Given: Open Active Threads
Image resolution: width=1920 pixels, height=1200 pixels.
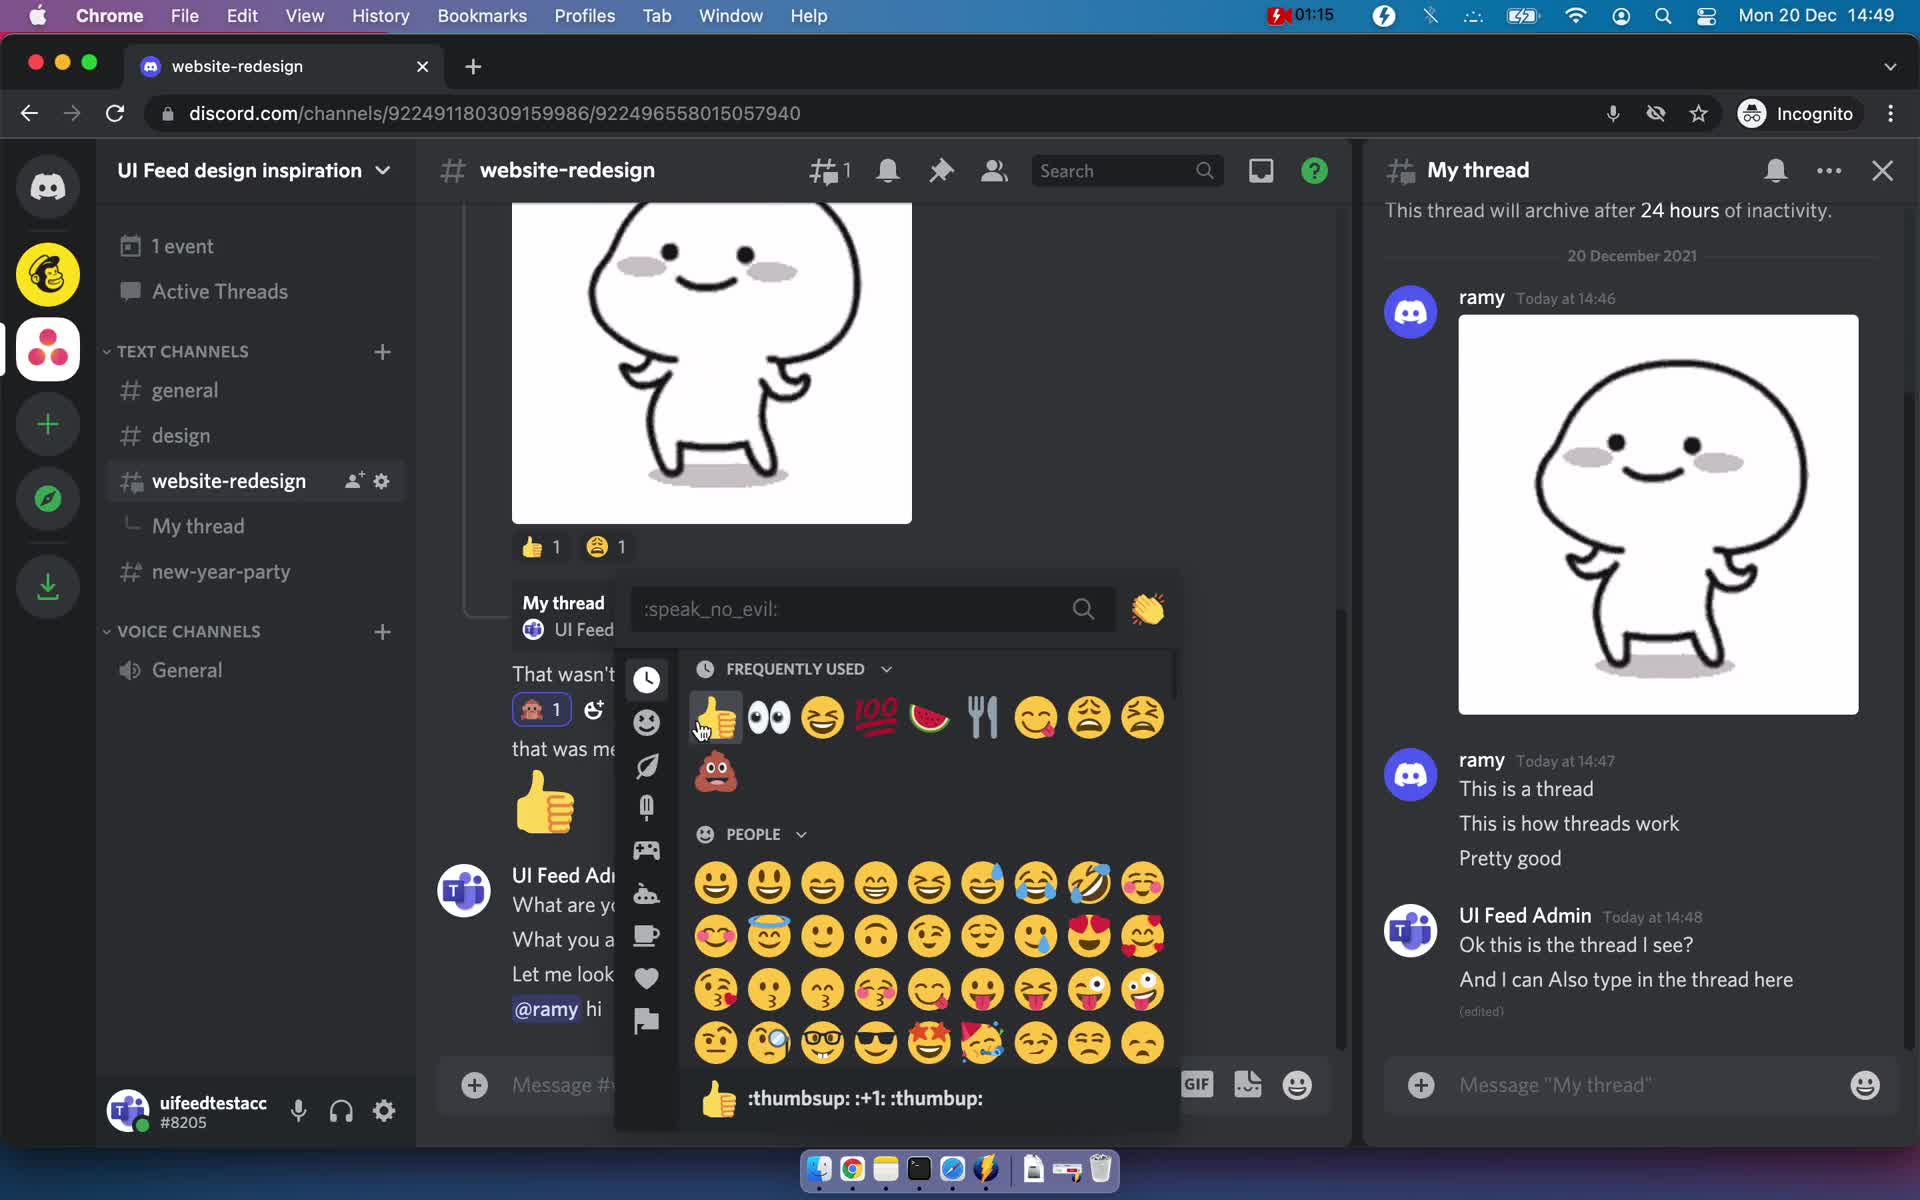Looking at the screenshot, I should (255, 292).
